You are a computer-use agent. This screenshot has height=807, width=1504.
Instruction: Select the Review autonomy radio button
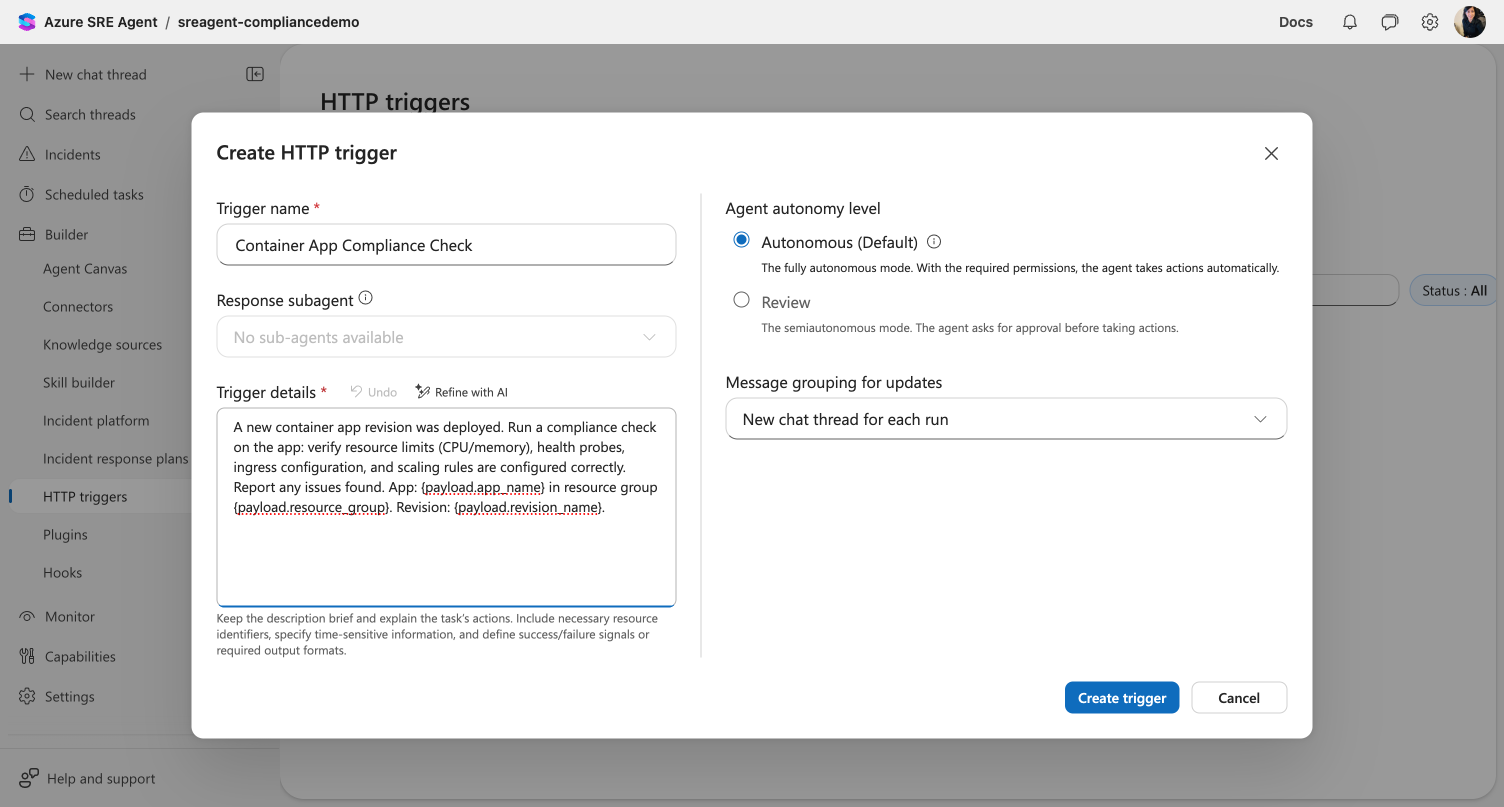click(741, 300)
